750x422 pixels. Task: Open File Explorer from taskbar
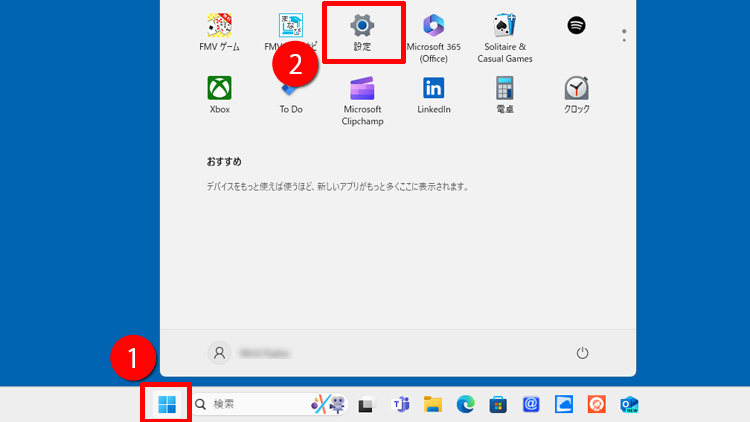(x=433, y=405)
